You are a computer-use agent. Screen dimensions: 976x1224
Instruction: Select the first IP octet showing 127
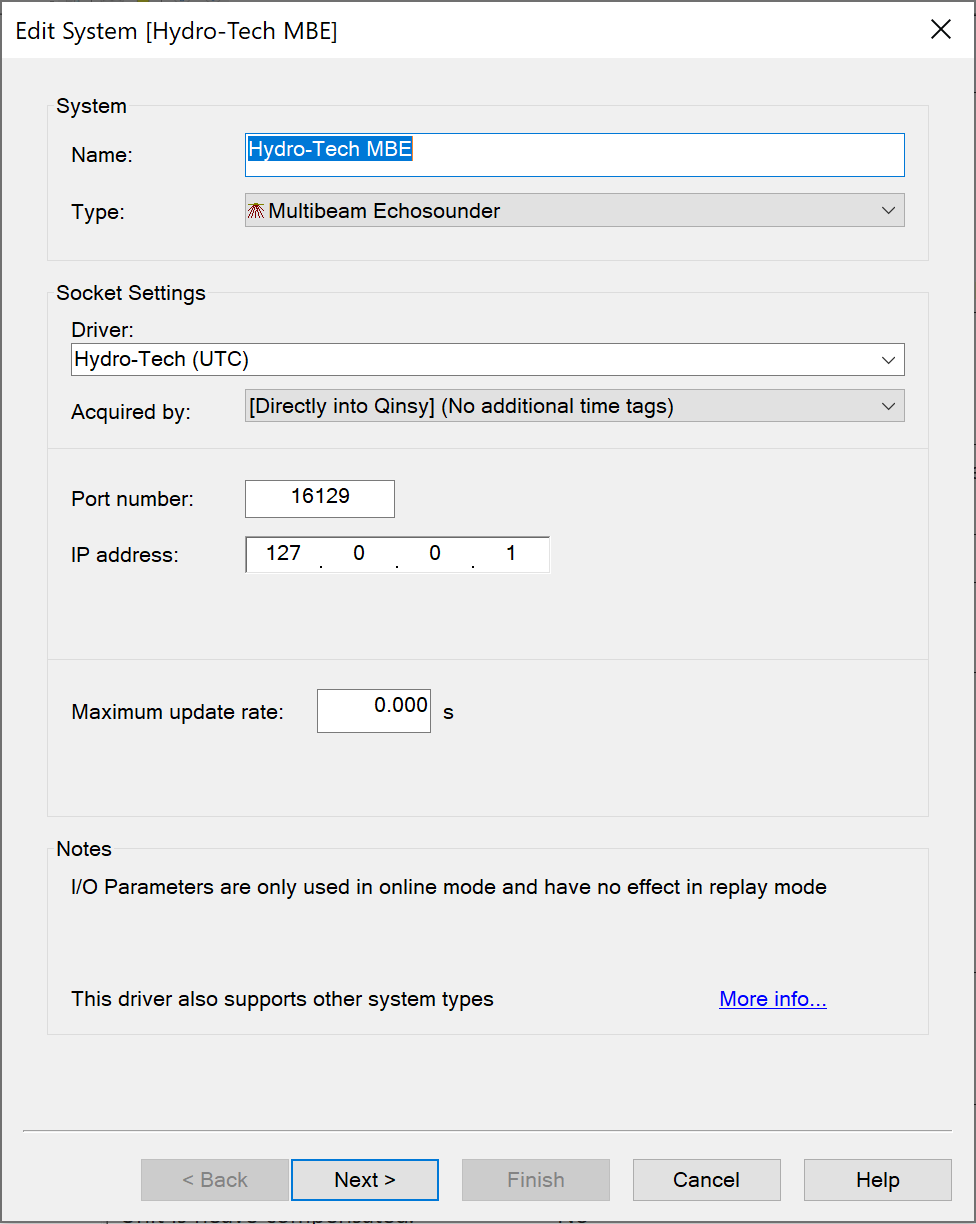284,554
